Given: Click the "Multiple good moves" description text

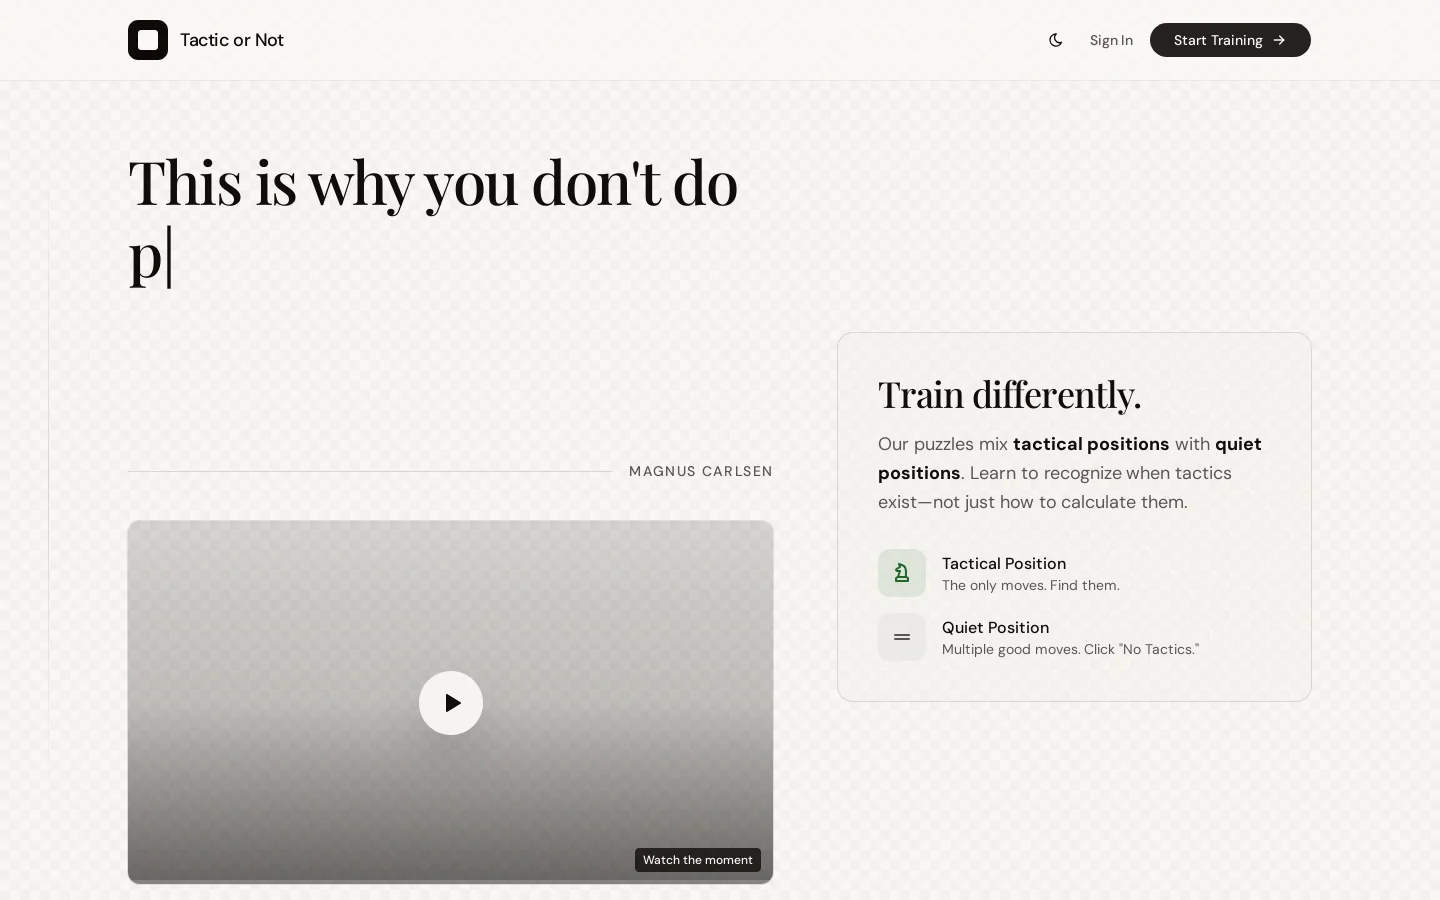Looking at the screenshot, I should click(1070, 649).
